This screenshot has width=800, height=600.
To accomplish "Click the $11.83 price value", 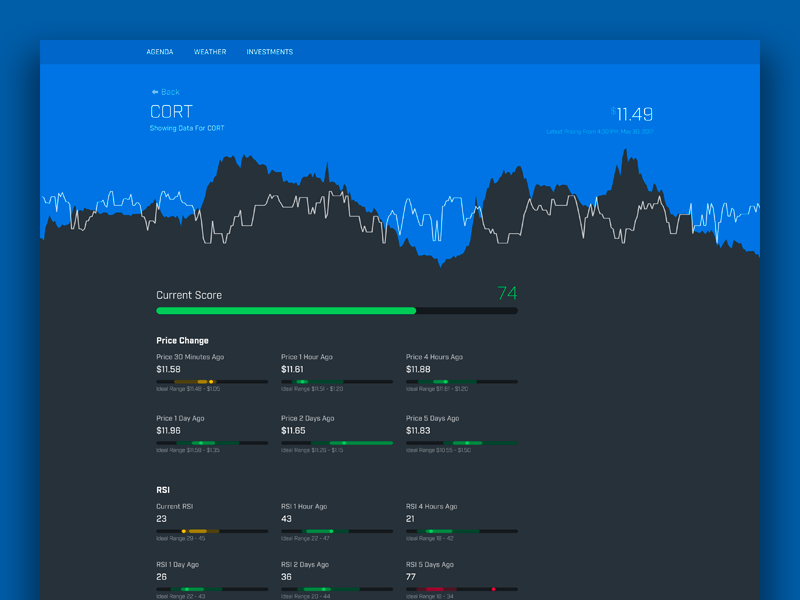I will 418,431.
